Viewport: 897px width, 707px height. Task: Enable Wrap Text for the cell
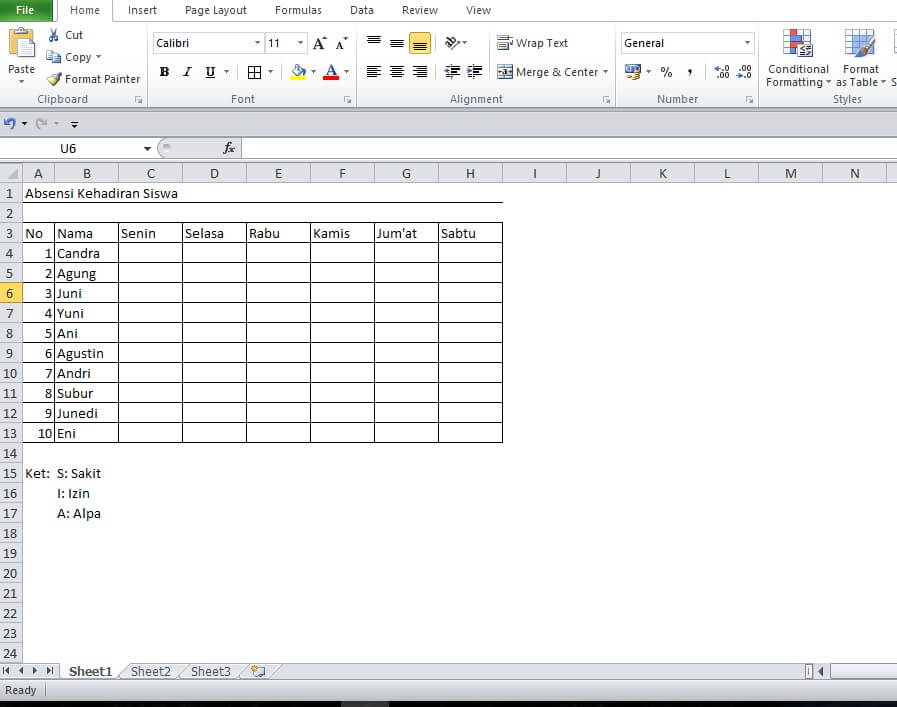point(532,43)
